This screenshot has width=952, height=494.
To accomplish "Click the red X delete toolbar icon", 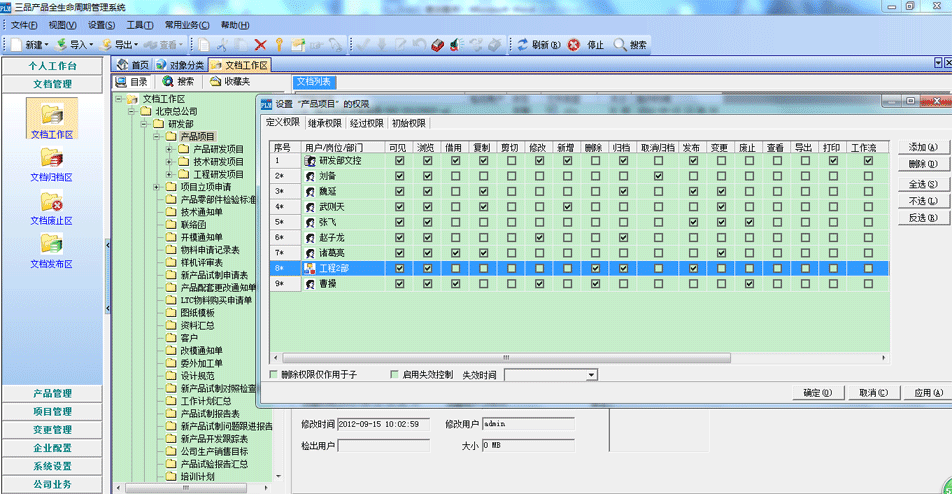I will [x=260, y=45].
